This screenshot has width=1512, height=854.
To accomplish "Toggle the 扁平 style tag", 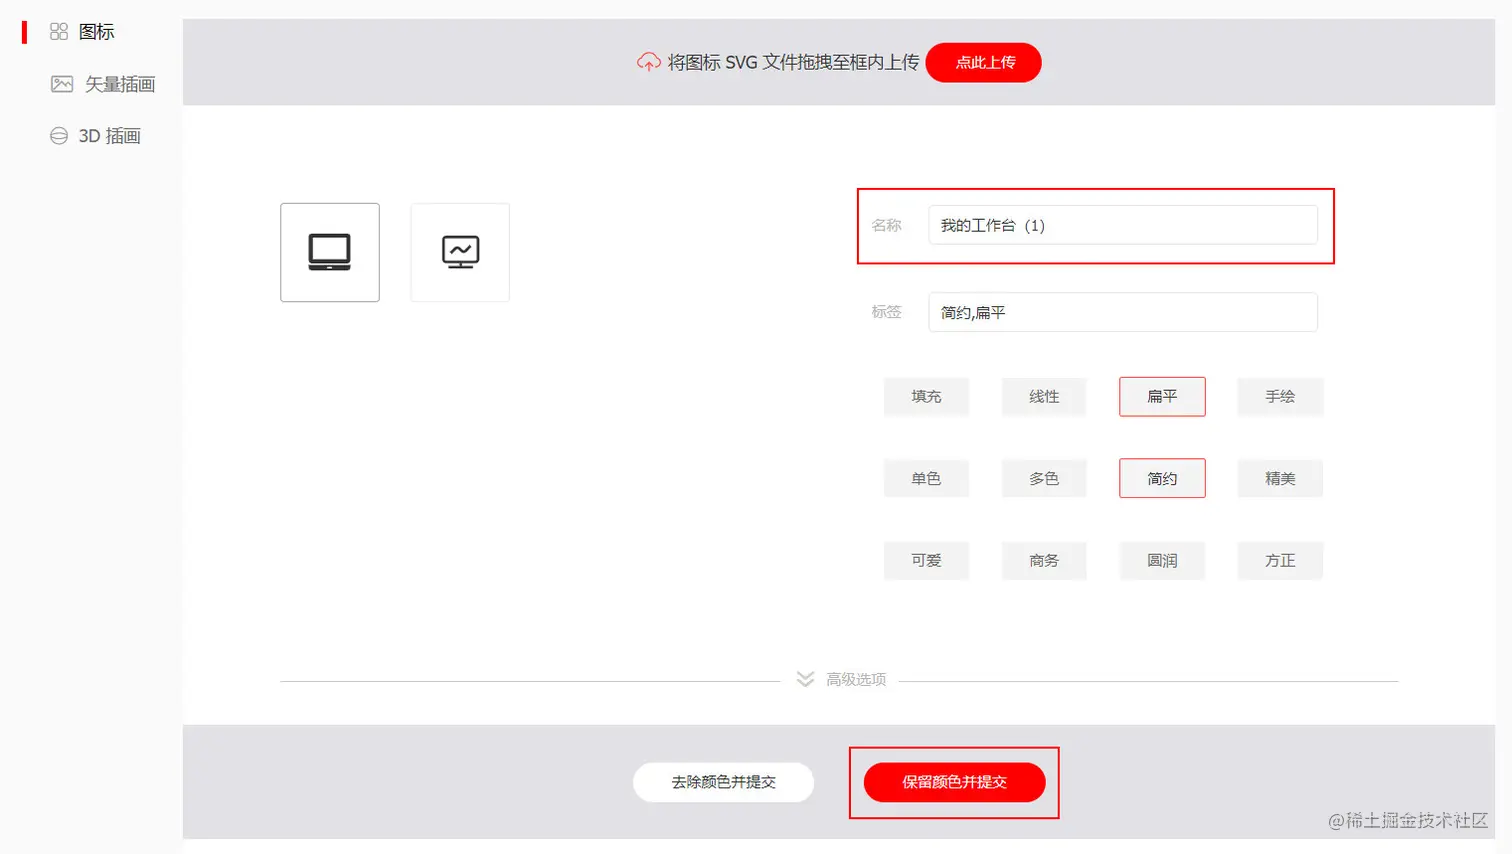I will click(x=1162, y=397).
